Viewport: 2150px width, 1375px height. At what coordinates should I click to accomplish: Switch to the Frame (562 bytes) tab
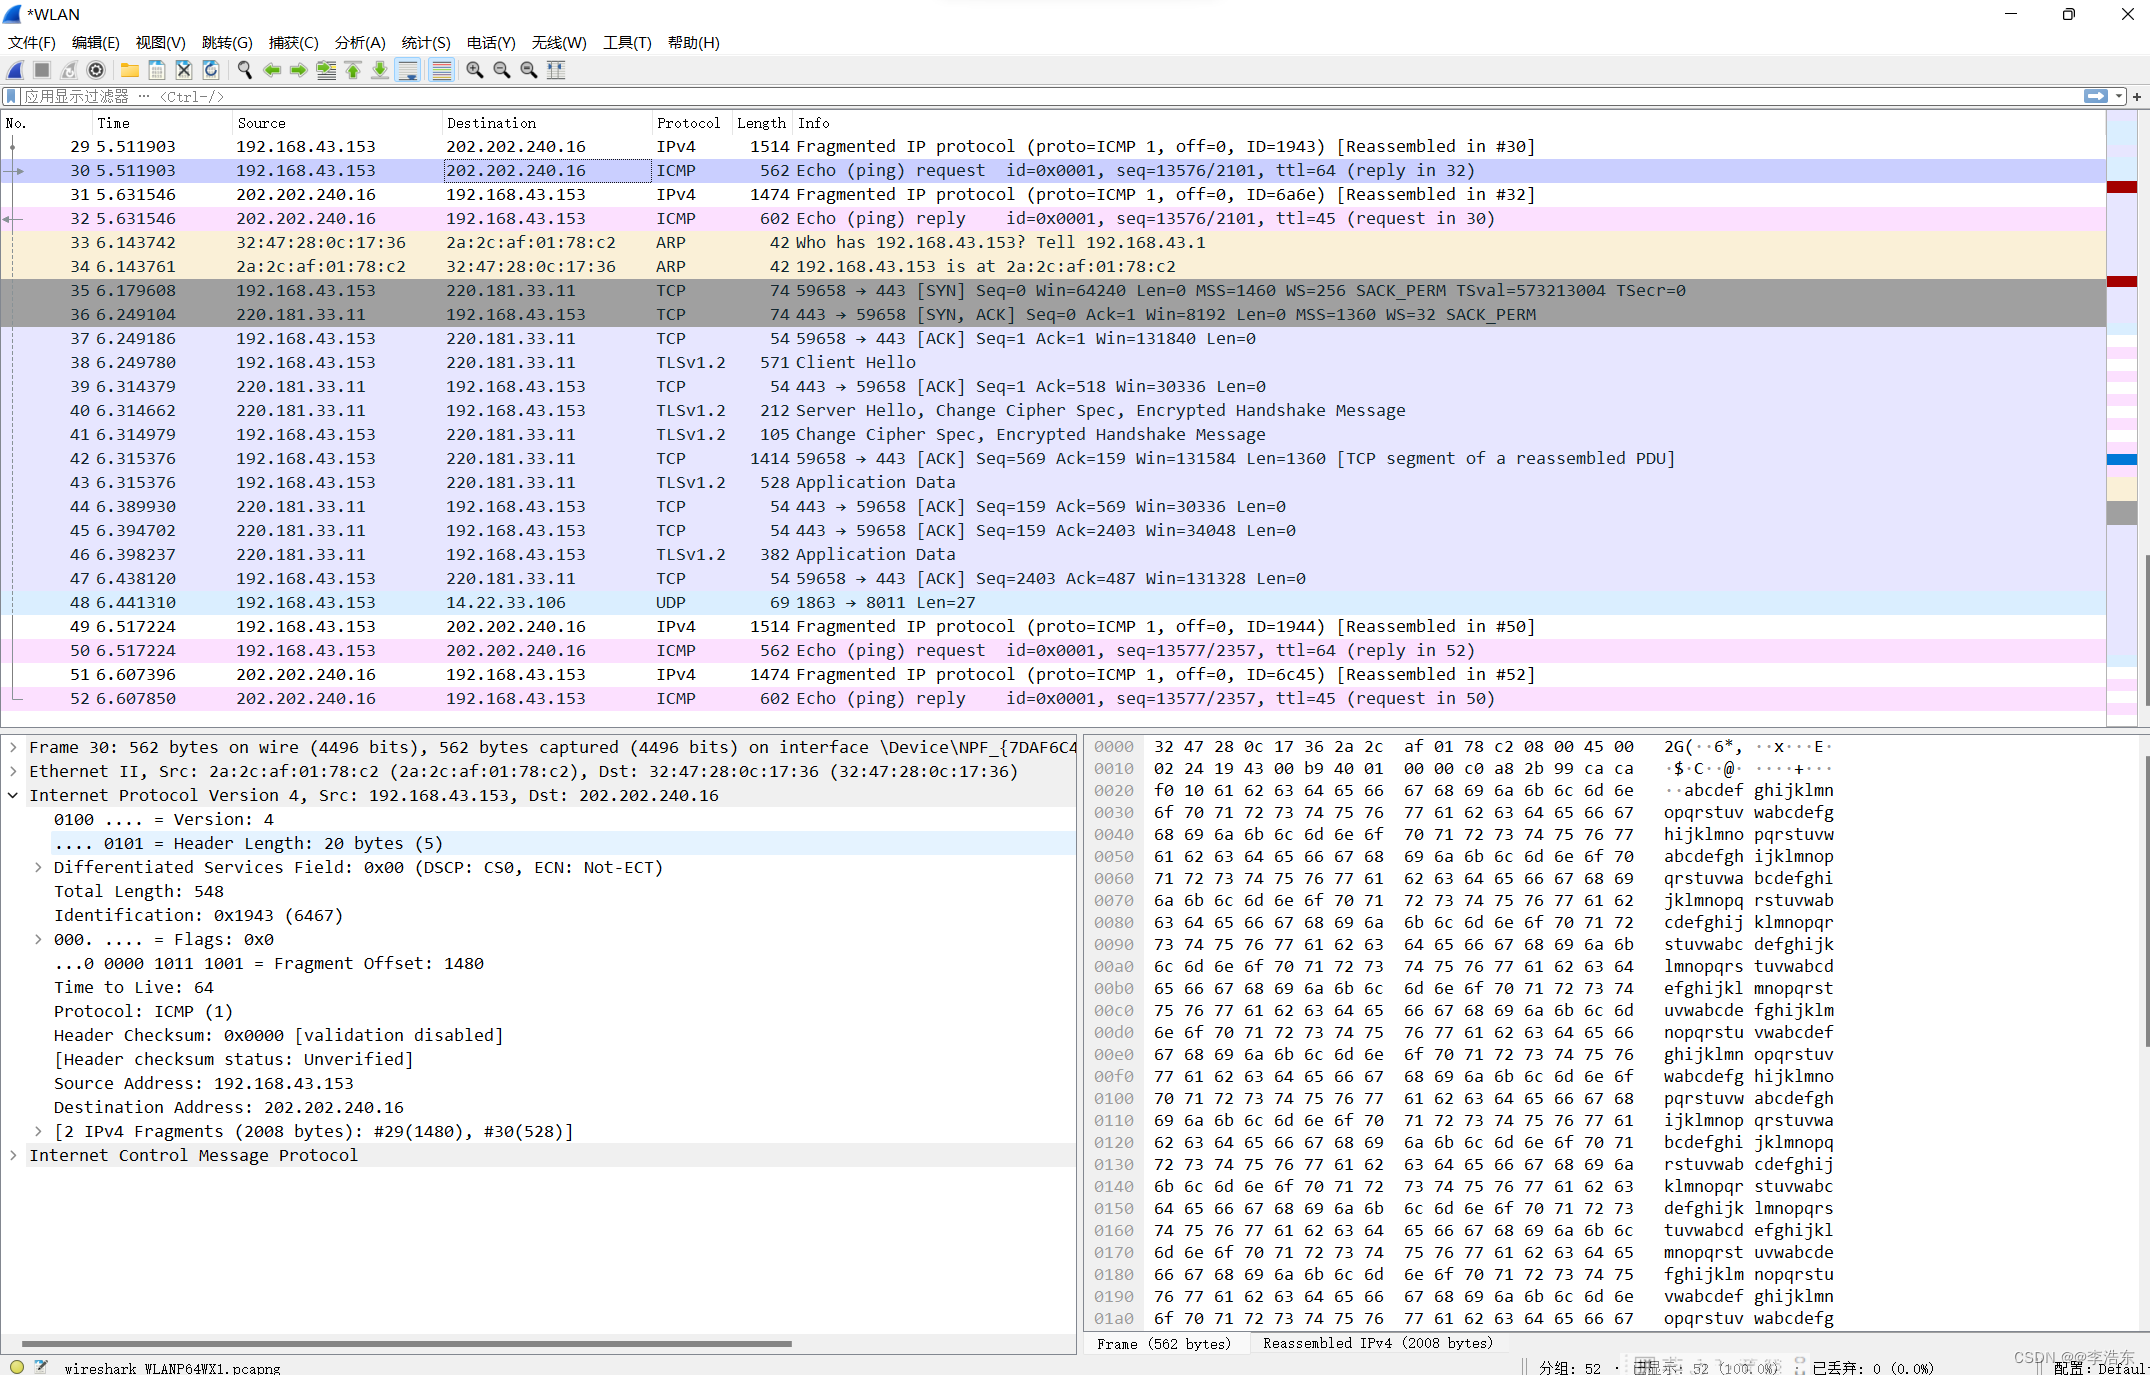[1164, 1343]
